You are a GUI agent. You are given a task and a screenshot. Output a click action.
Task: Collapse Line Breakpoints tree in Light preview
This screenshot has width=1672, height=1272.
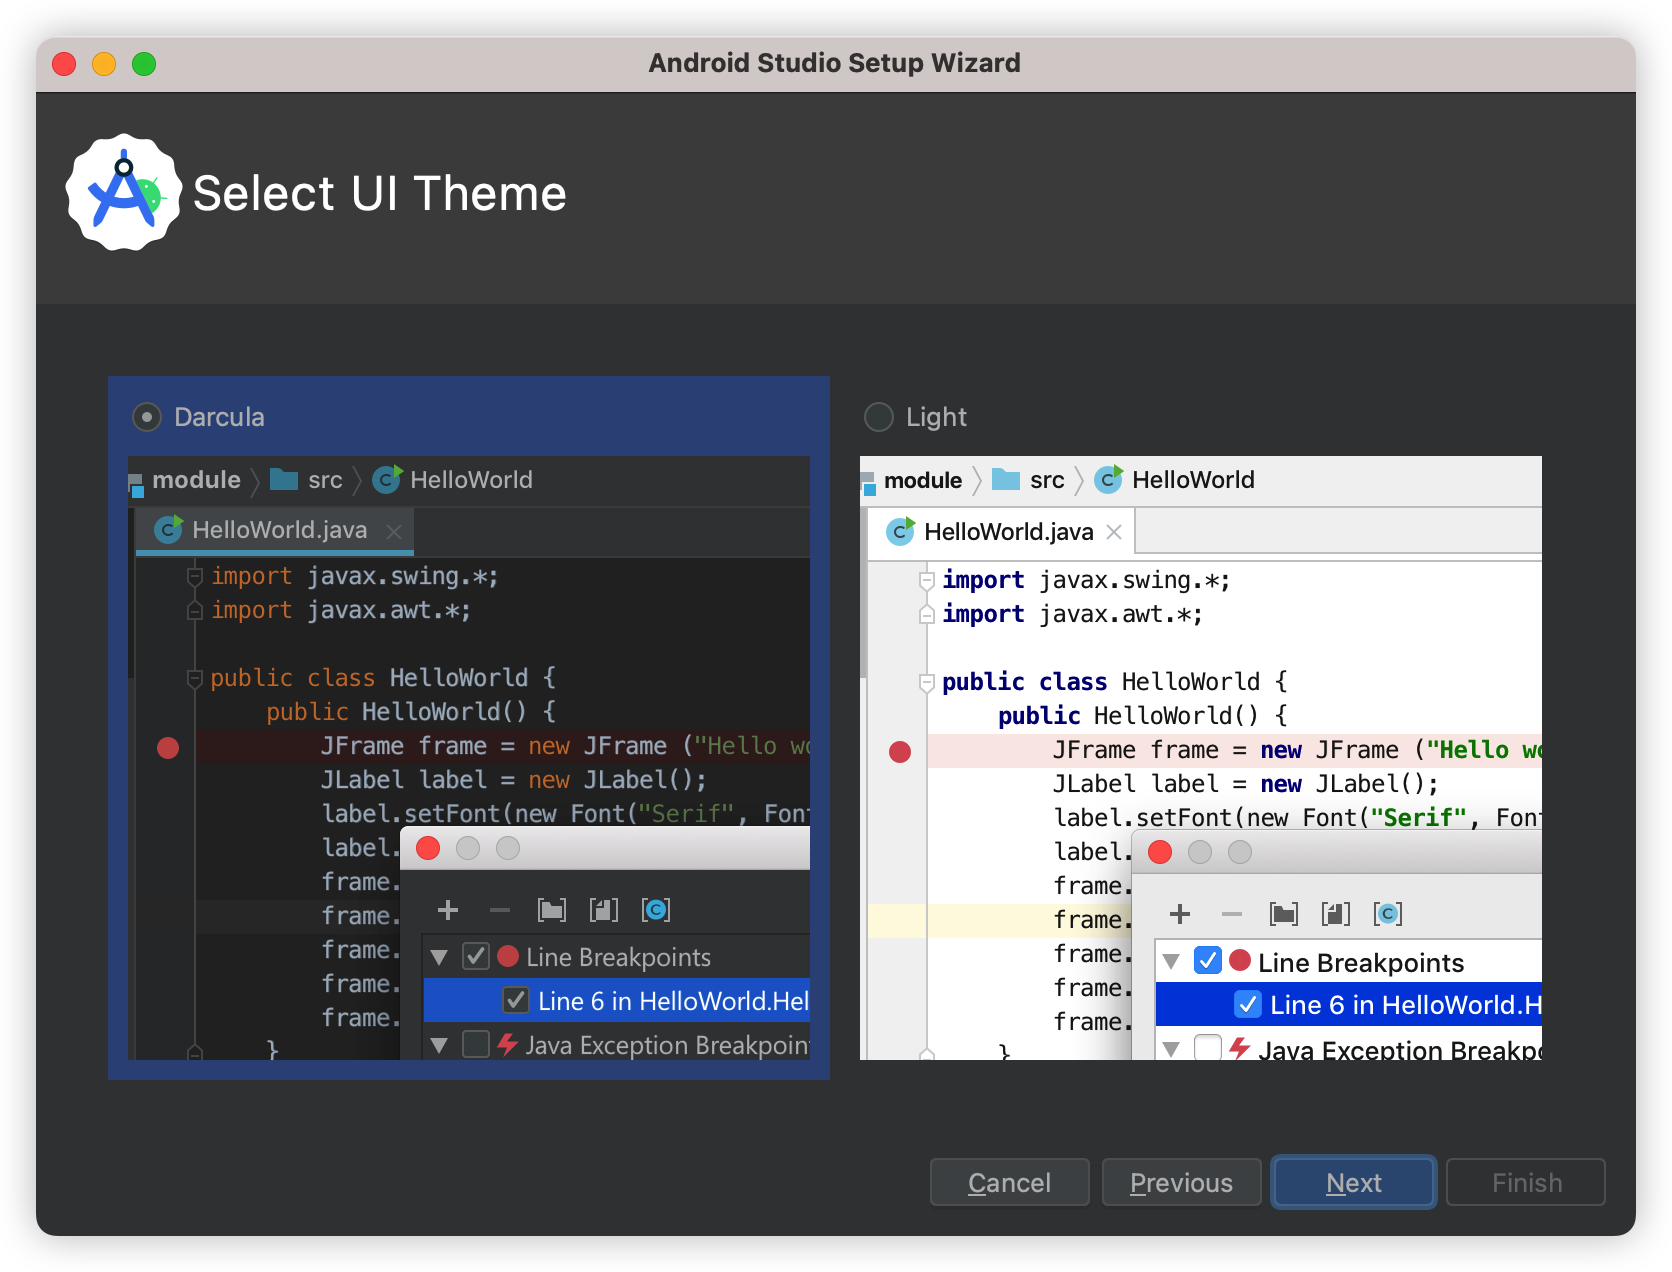(1171, 962)
